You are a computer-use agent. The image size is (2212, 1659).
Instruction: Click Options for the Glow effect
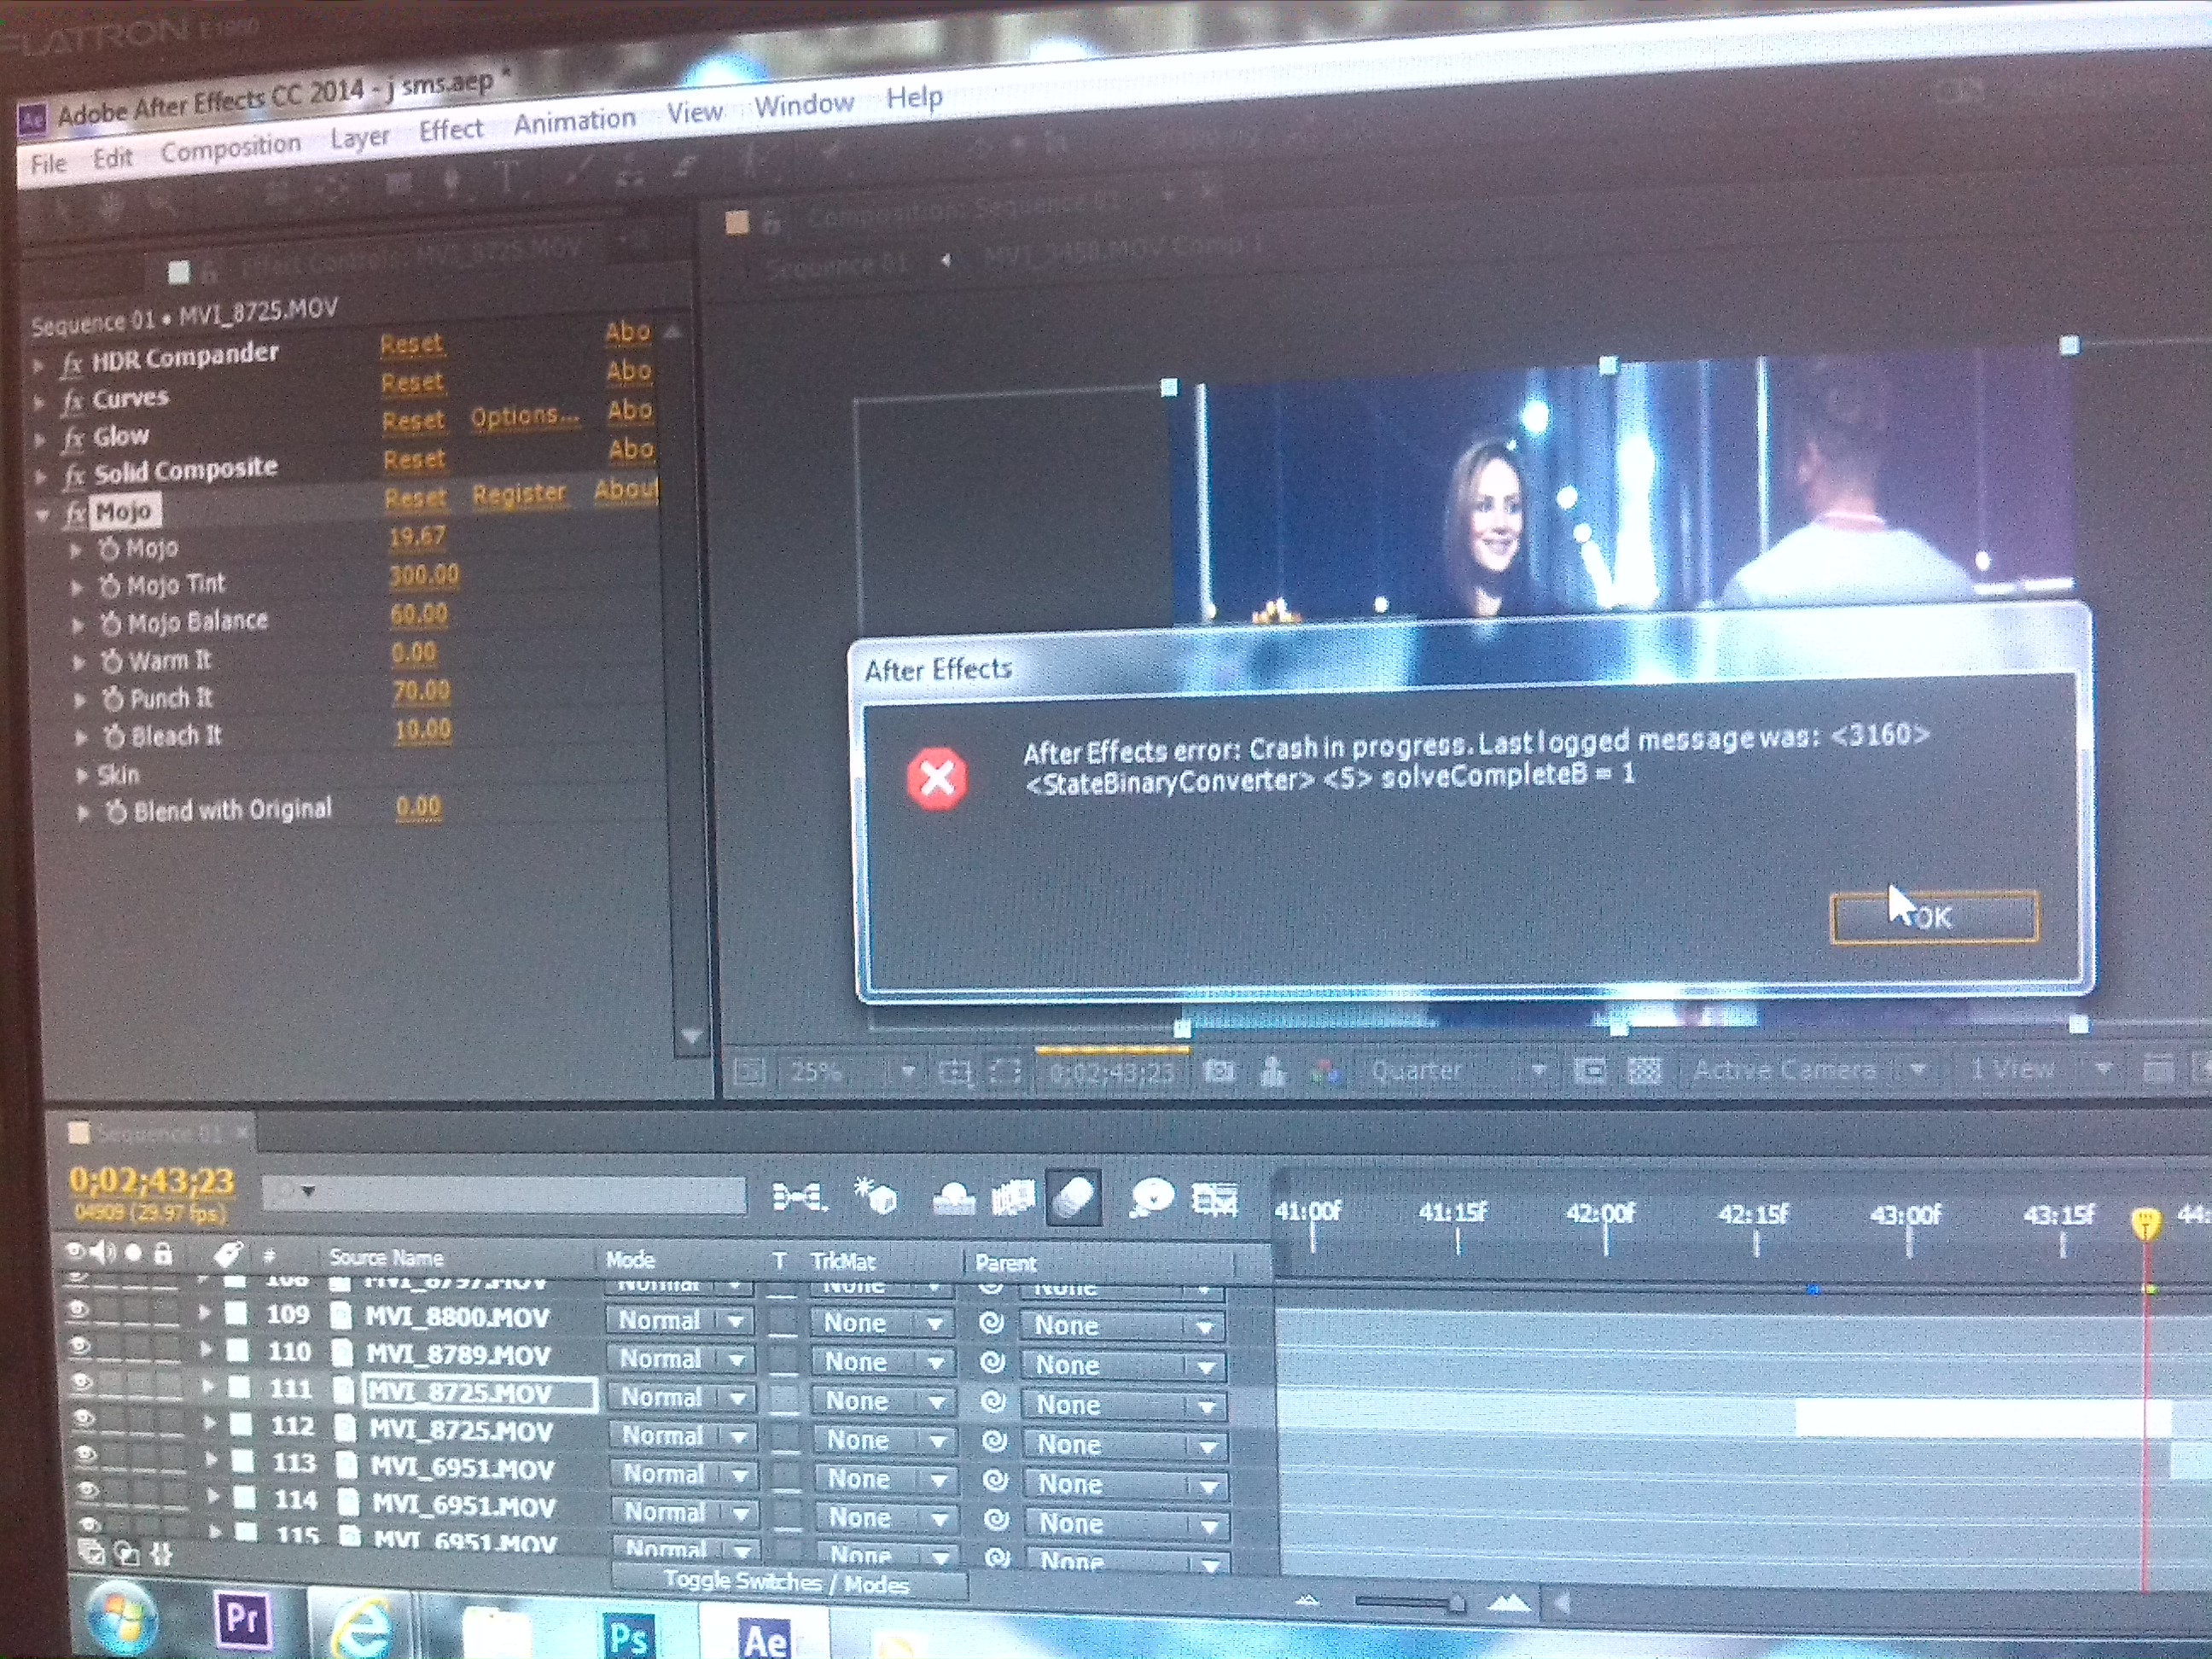[524, 416]
